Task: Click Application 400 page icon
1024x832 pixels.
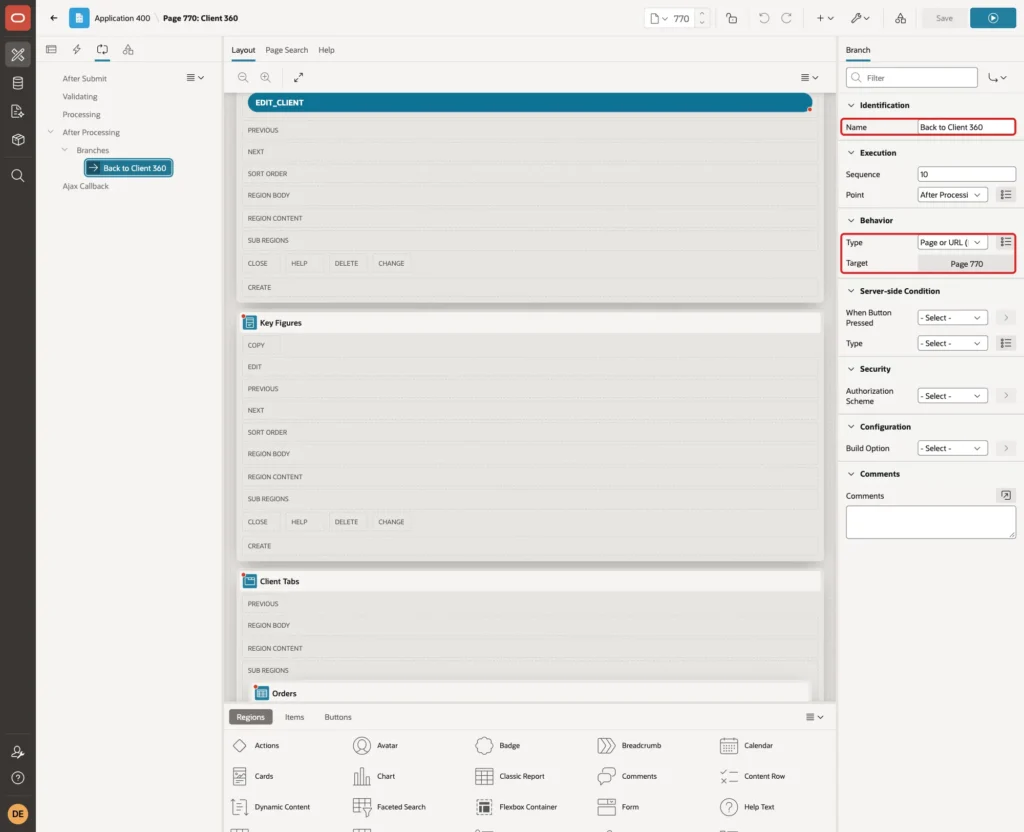Action: click(79, 18)
